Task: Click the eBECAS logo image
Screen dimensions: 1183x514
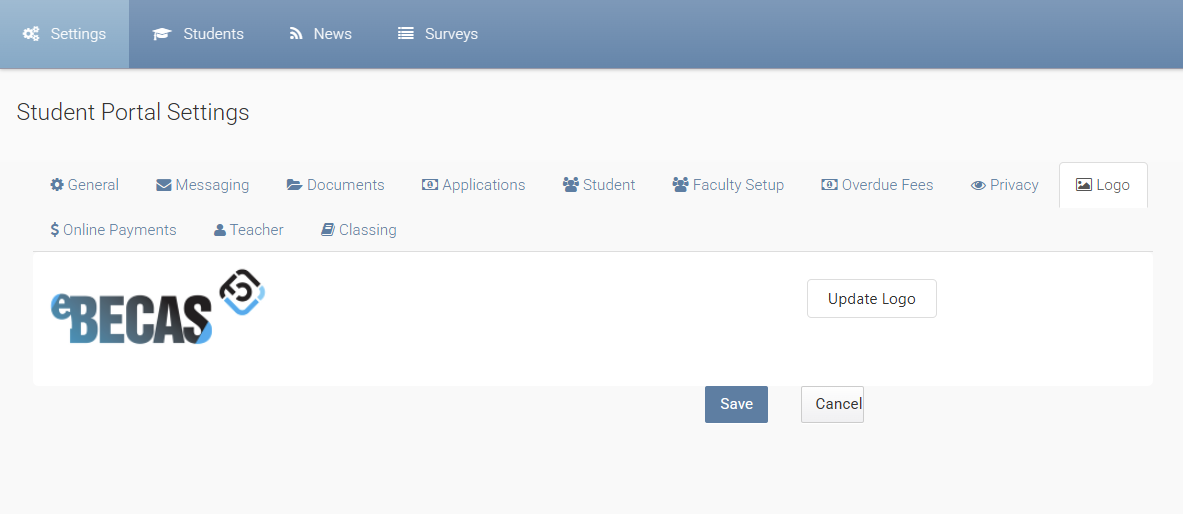Action: click(158, 307)
